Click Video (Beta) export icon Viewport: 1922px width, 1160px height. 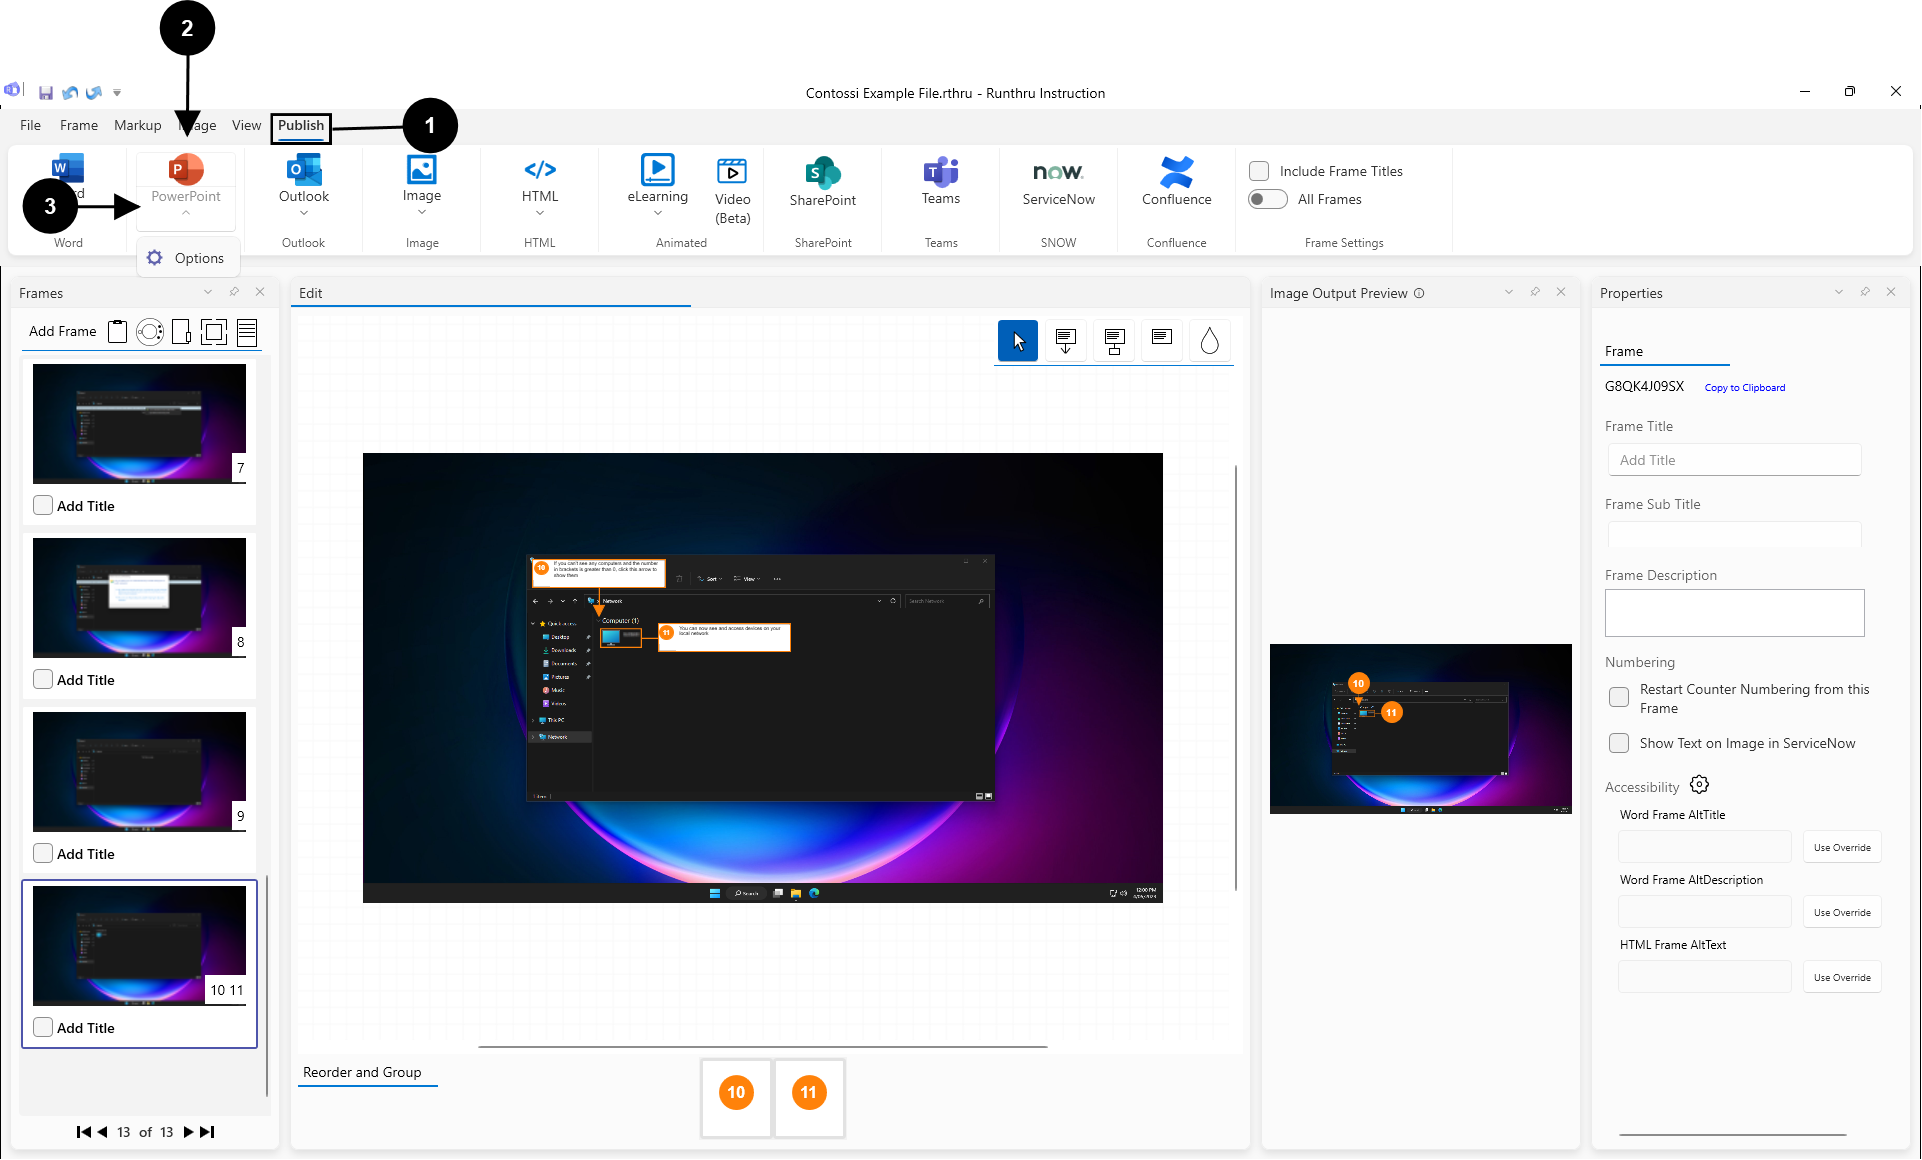[732, 171]
